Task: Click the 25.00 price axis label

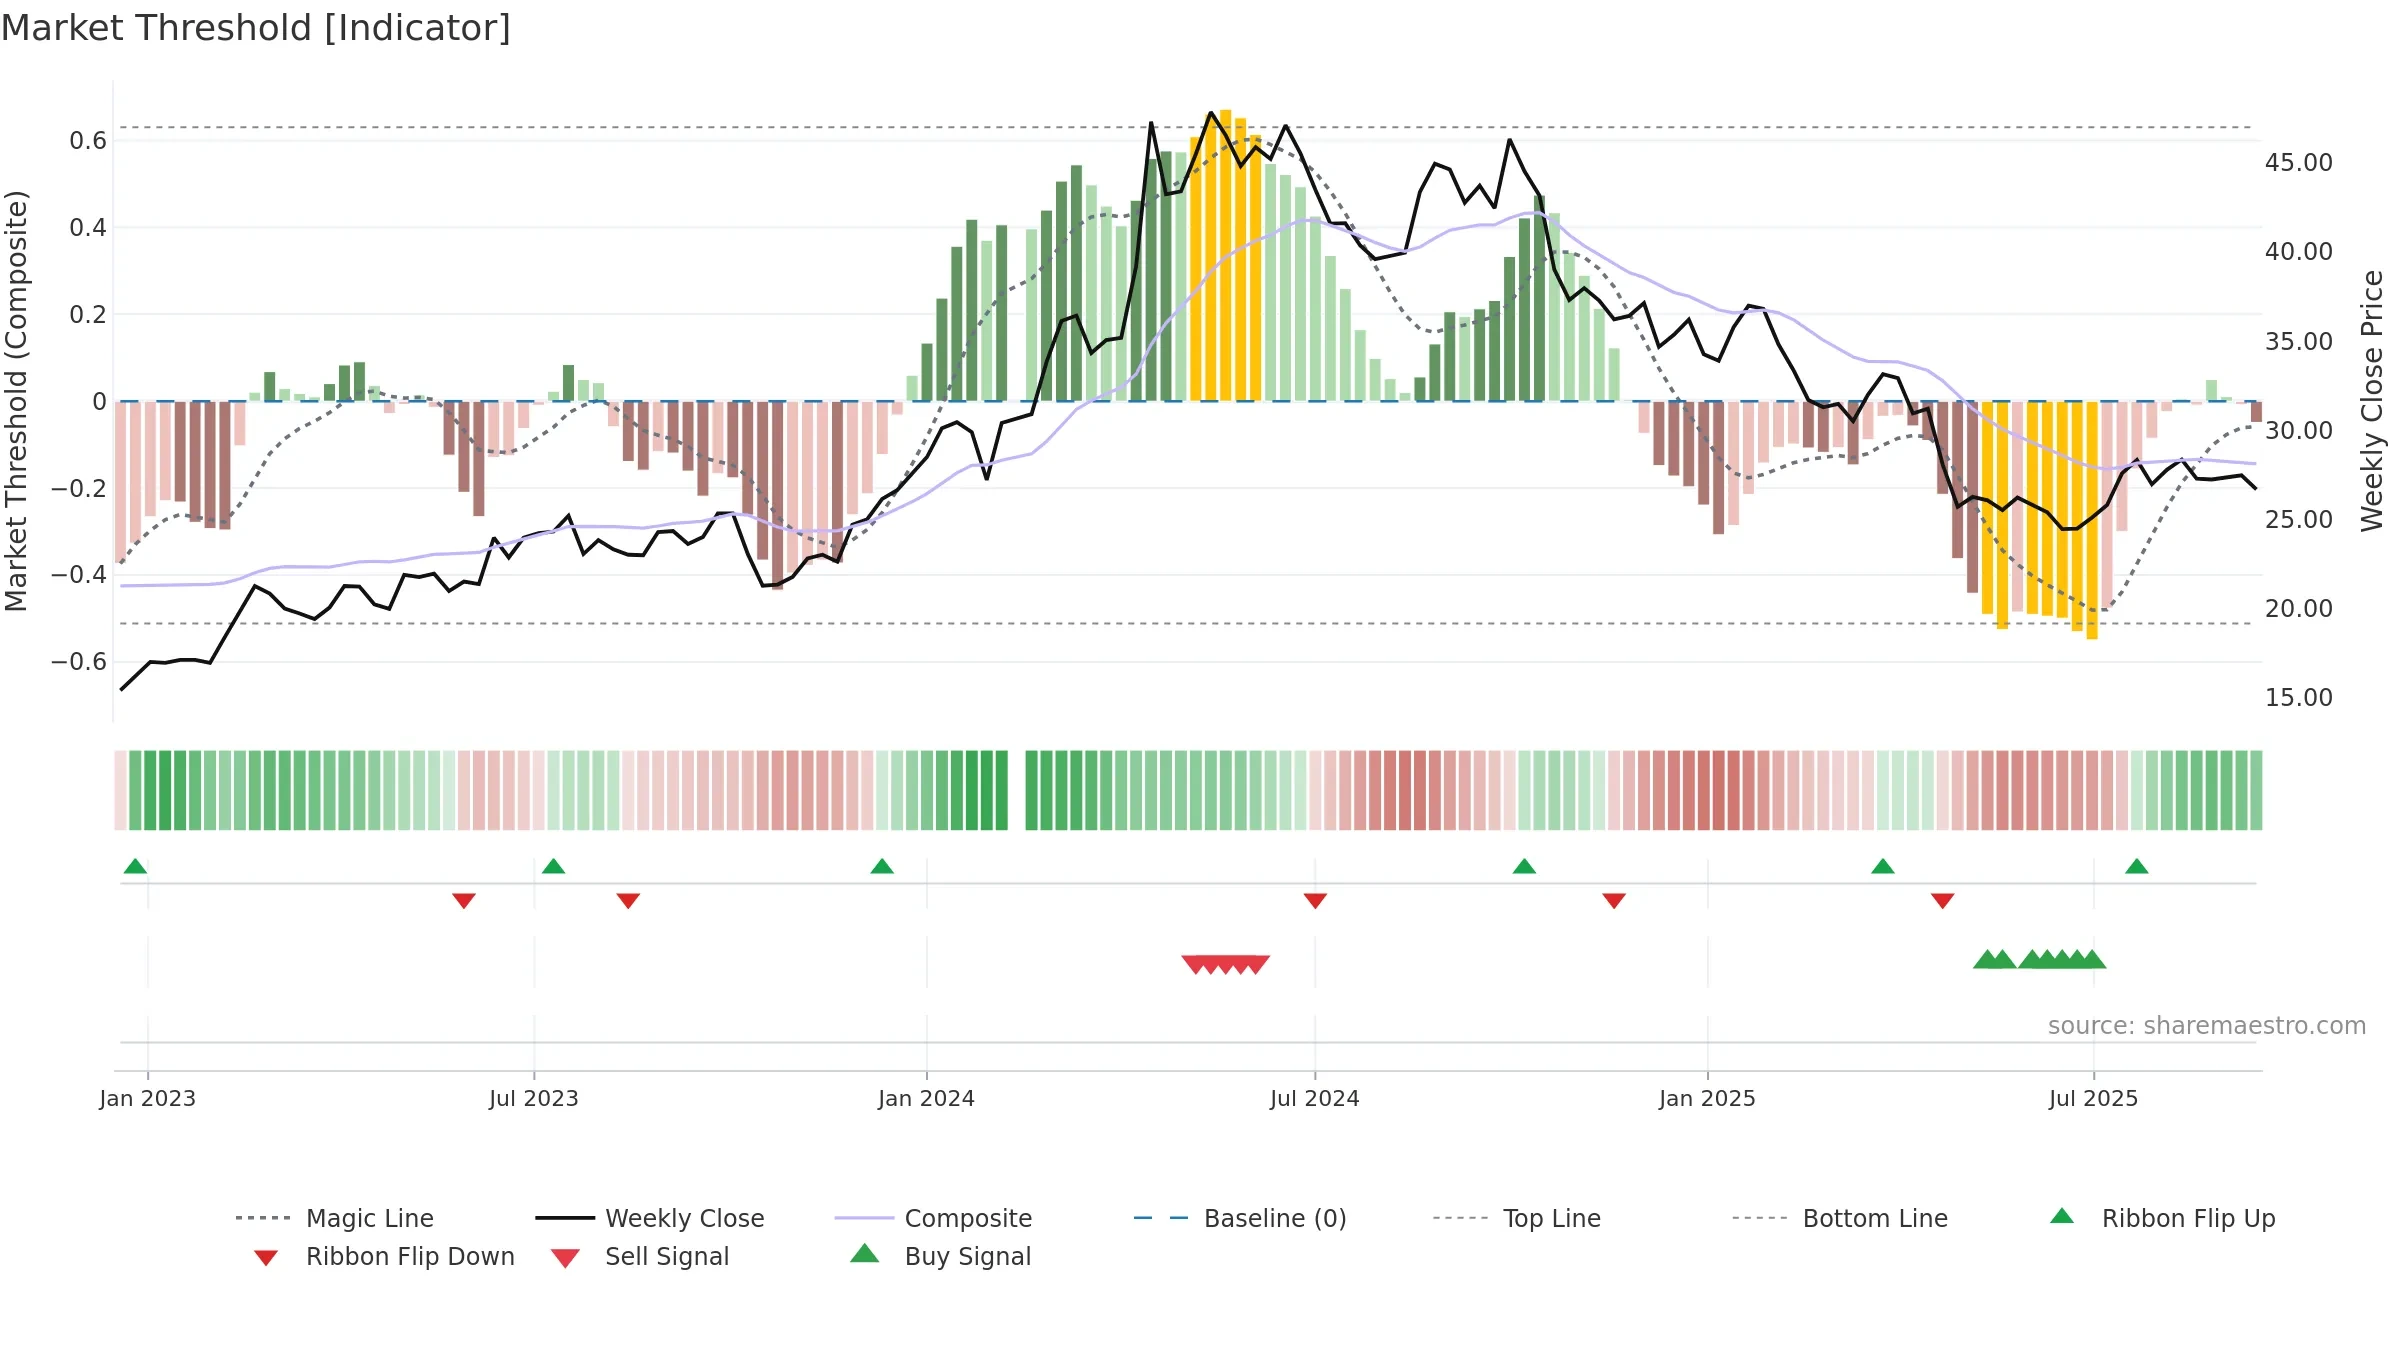Action: 2299,520
